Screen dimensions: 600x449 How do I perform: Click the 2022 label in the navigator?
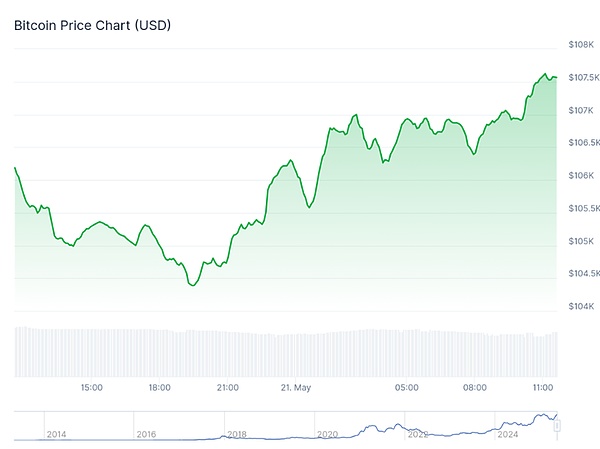coord(418,435)
